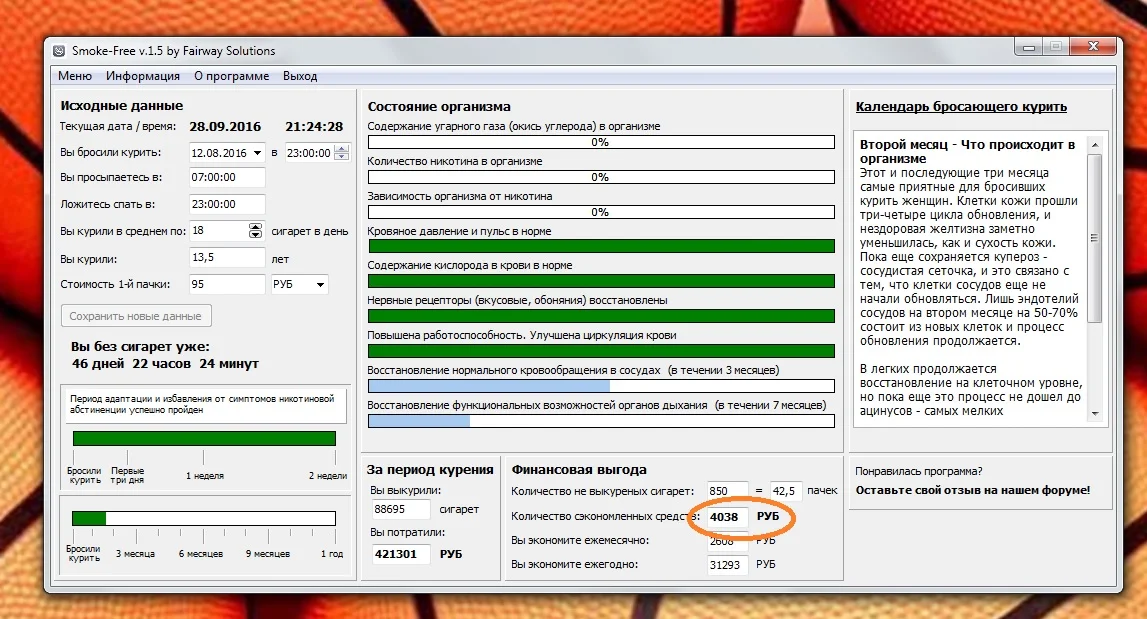Select Выход in the menu bar
Screen dimensions: 1147x619
pyautogui.click(x=301, y=75)
